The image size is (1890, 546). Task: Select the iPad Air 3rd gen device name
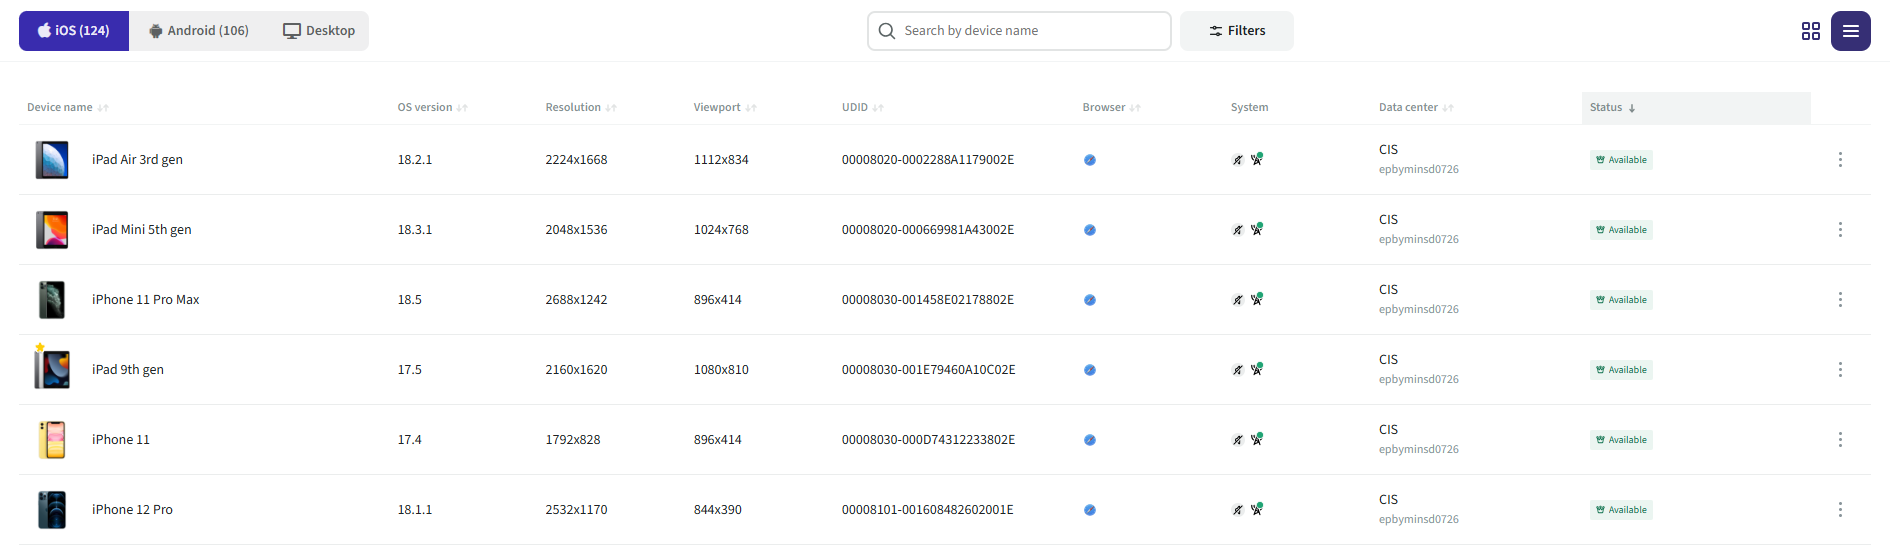(x=137, y=160)
